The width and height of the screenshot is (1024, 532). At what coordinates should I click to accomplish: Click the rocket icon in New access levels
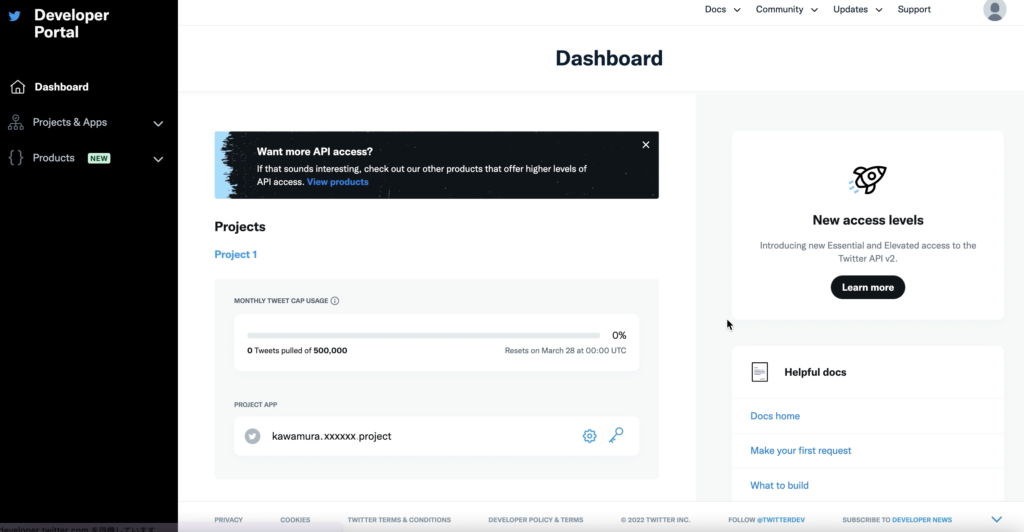click(867, 180)
